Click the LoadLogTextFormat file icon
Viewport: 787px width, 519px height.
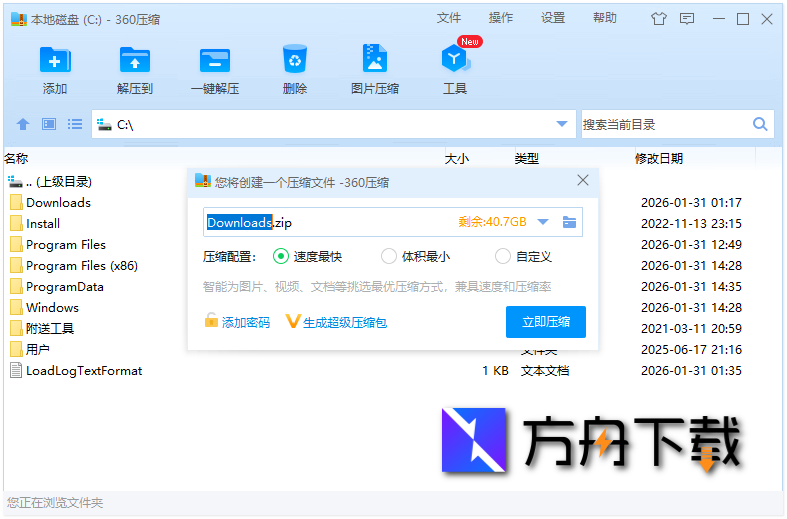coord(16,370)
